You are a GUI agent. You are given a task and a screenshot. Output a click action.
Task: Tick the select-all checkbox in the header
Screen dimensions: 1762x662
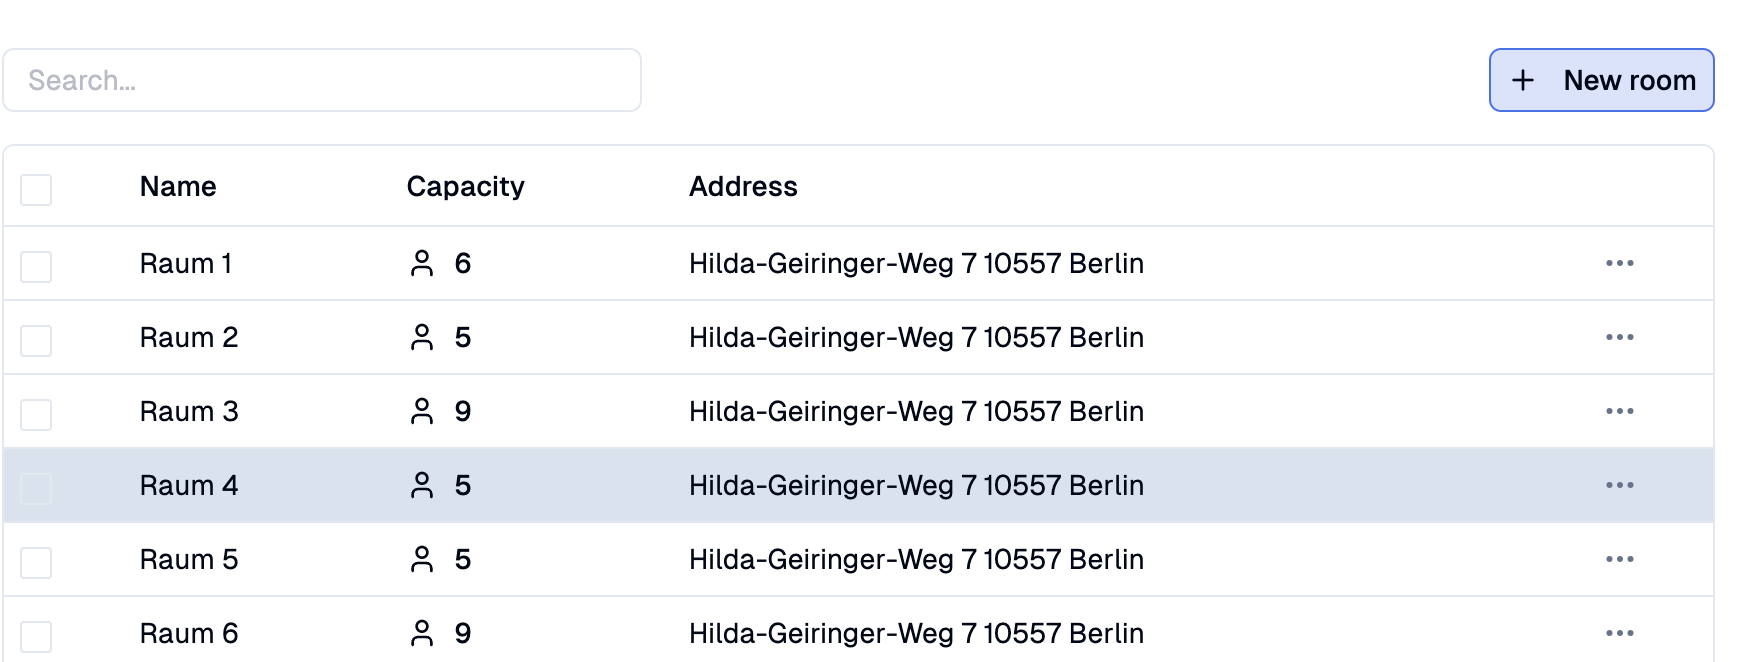[36, 189]
